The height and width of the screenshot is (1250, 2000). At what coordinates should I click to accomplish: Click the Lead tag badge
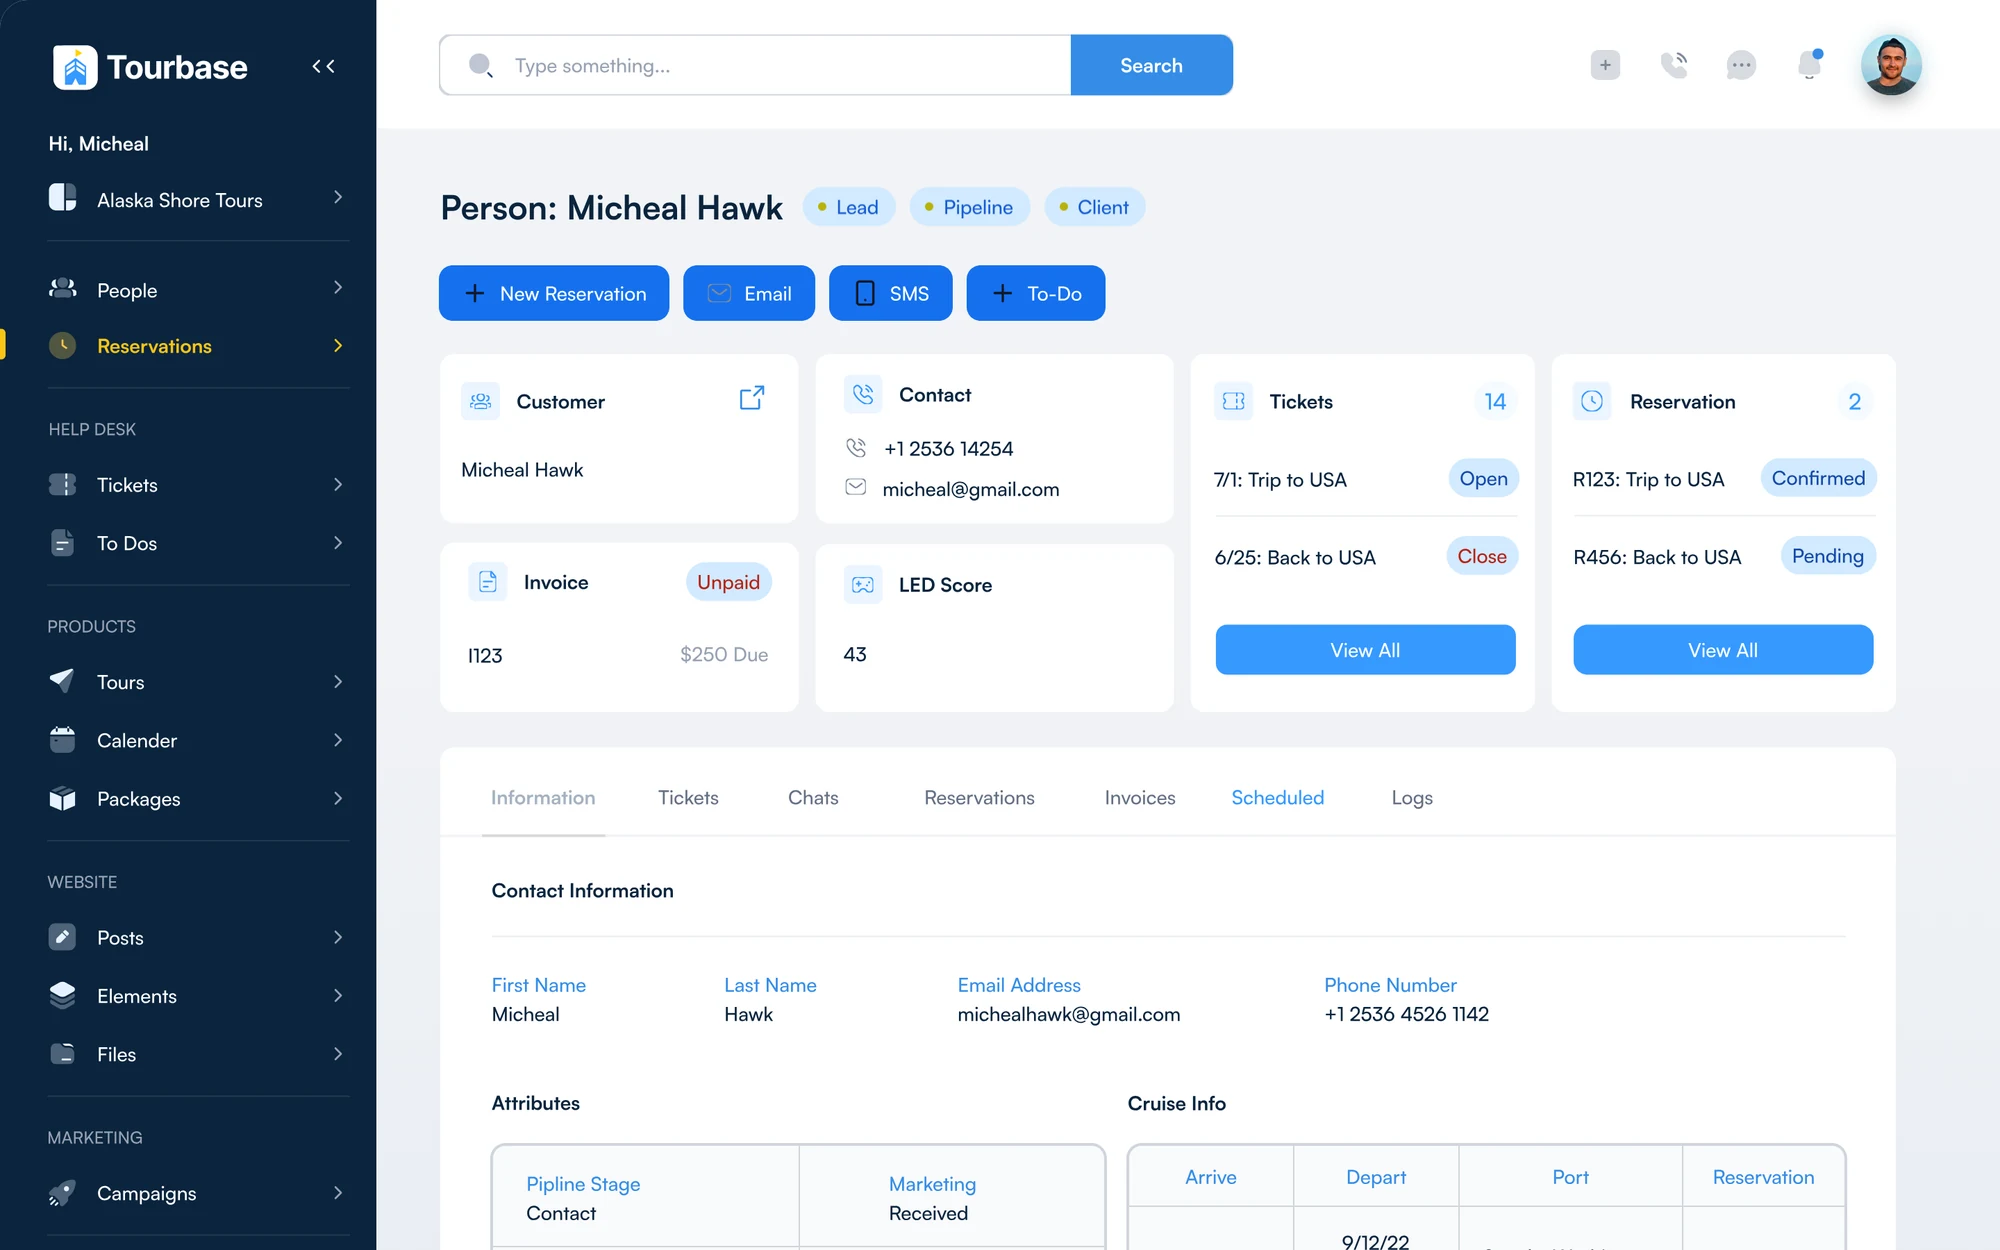pos(848,207)
